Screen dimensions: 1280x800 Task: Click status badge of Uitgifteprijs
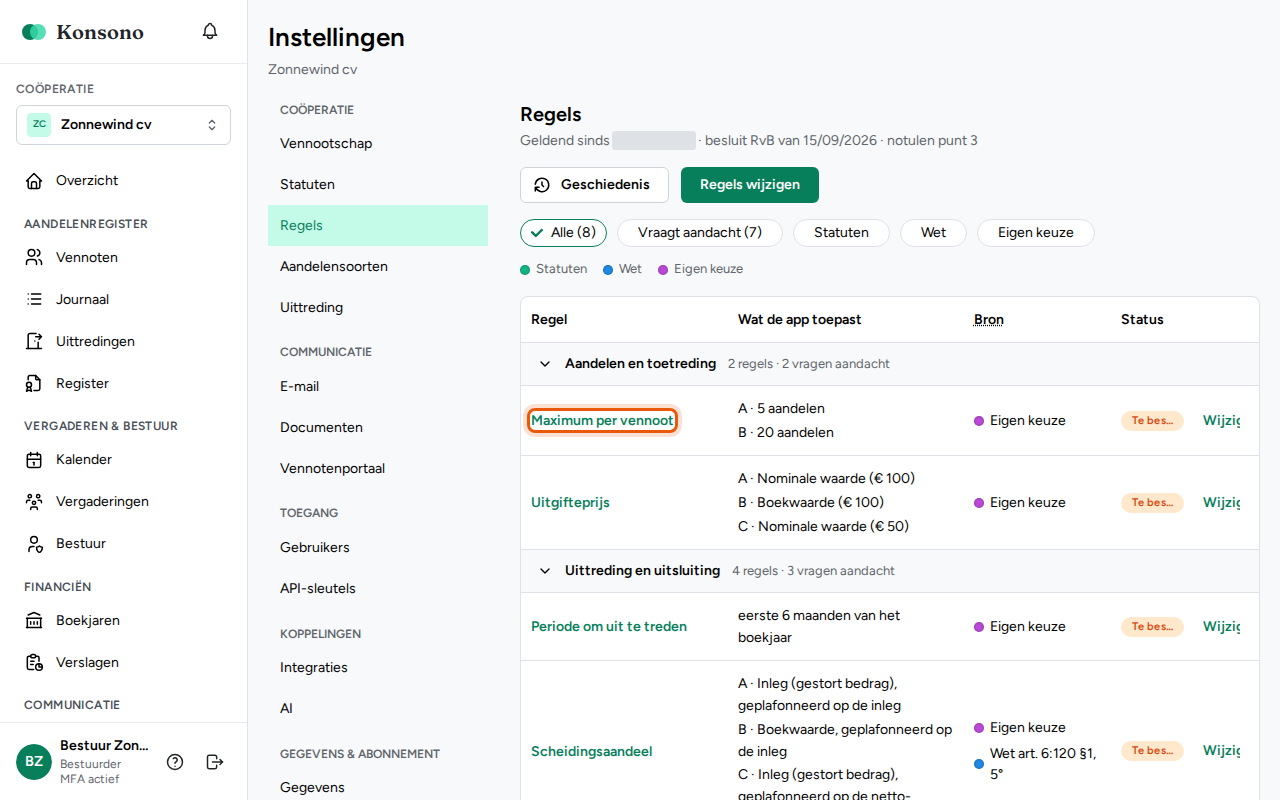coord(1152,503)
